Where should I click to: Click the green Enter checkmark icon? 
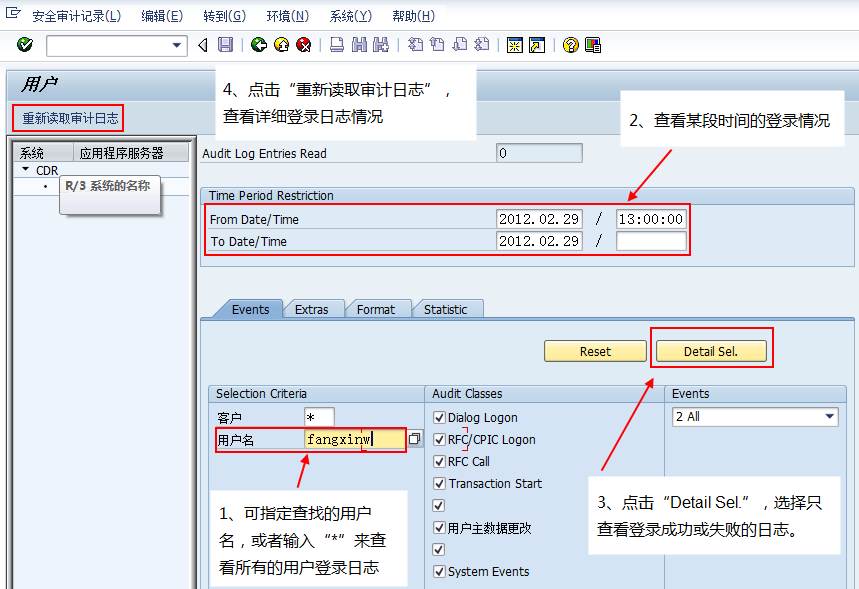[25, 45]
